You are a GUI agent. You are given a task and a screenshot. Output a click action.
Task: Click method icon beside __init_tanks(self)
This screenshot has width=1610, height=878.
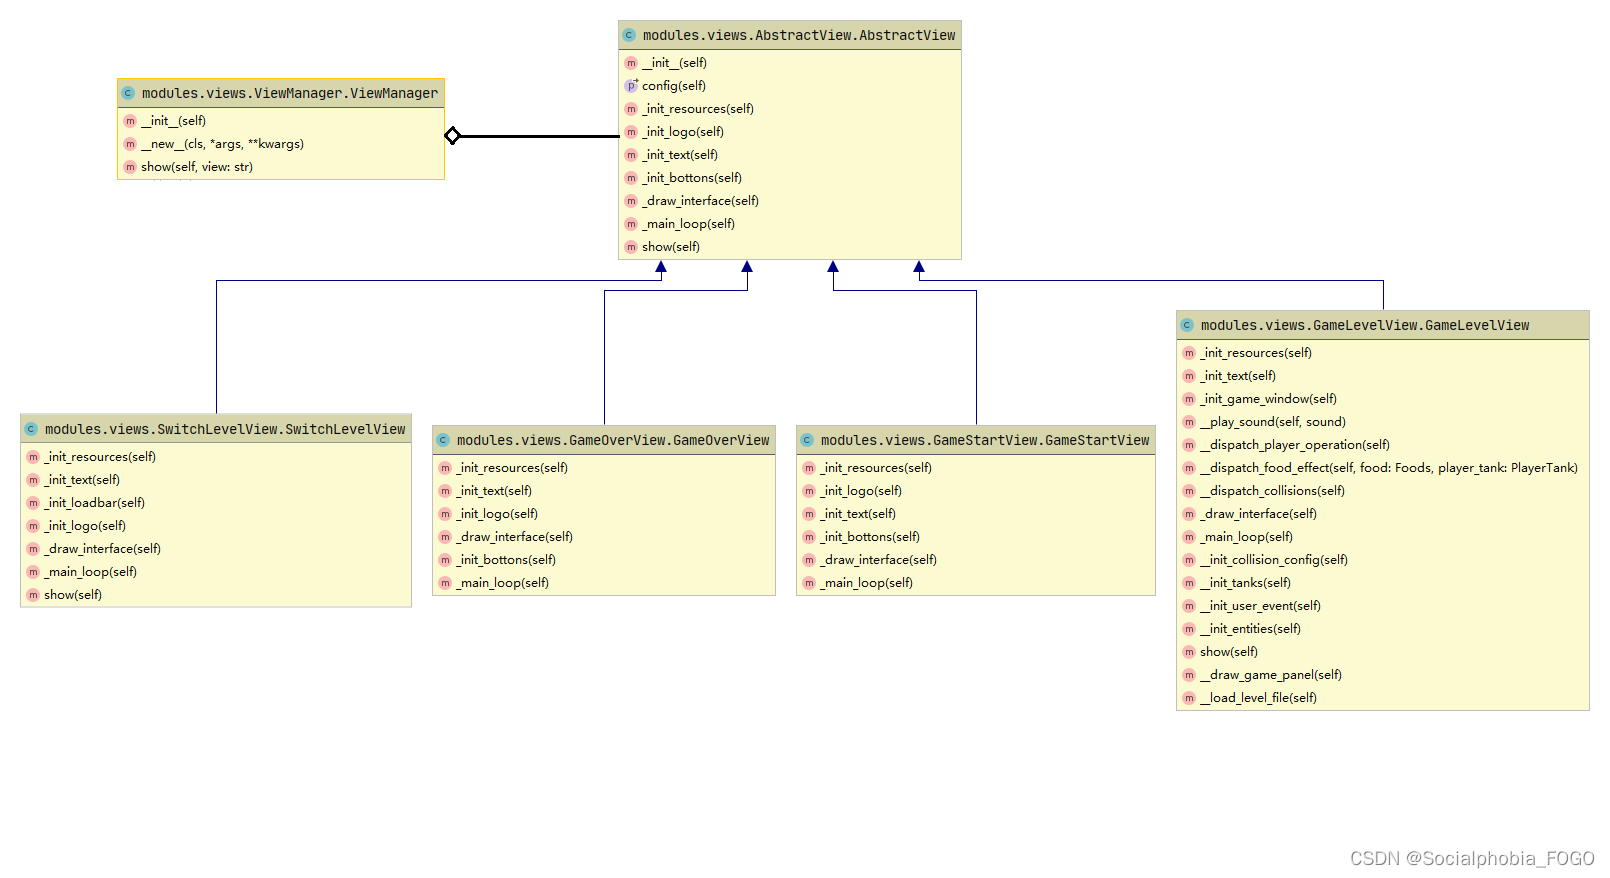(1189, 583)
